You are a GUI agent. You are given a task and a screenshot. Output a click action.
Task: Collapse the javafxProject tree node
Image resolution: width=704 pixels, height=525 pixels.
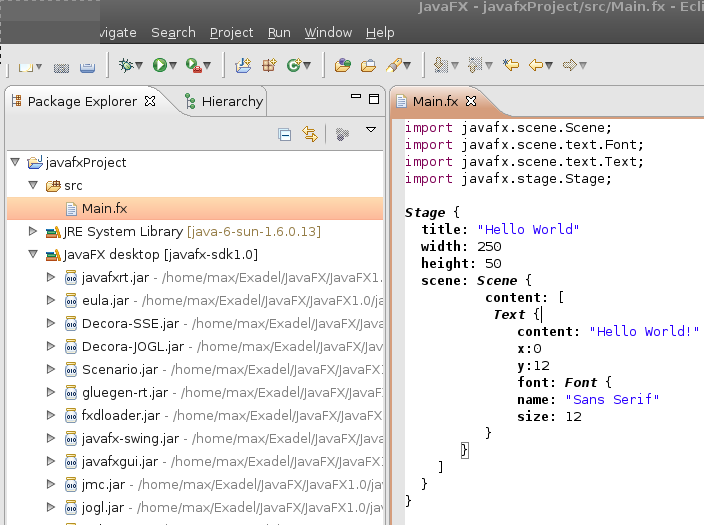(x=15, y=162)
